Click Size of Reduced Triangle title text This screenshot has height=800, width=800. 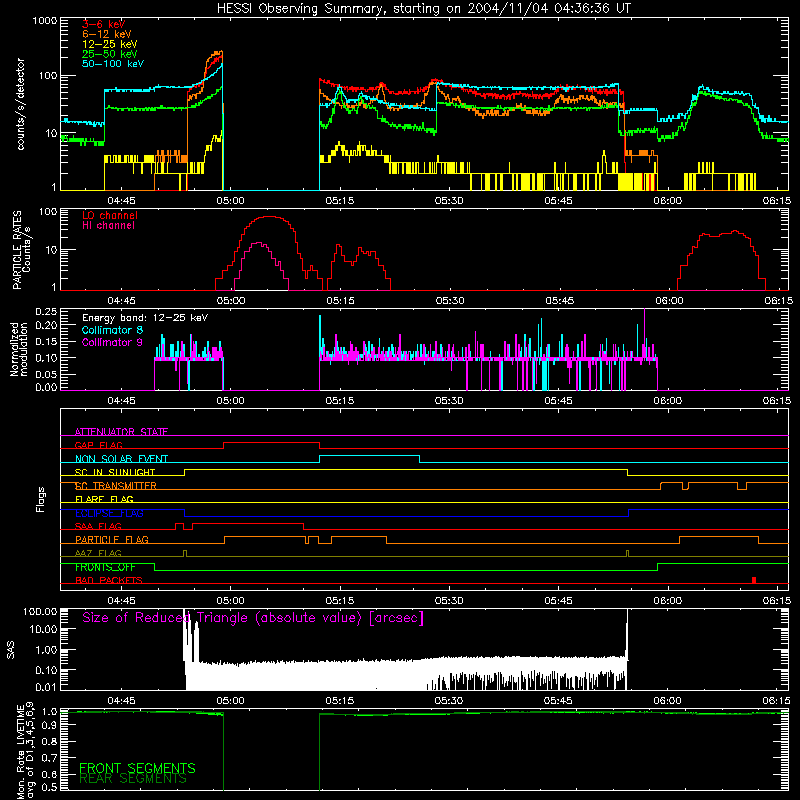coord(253,618)
